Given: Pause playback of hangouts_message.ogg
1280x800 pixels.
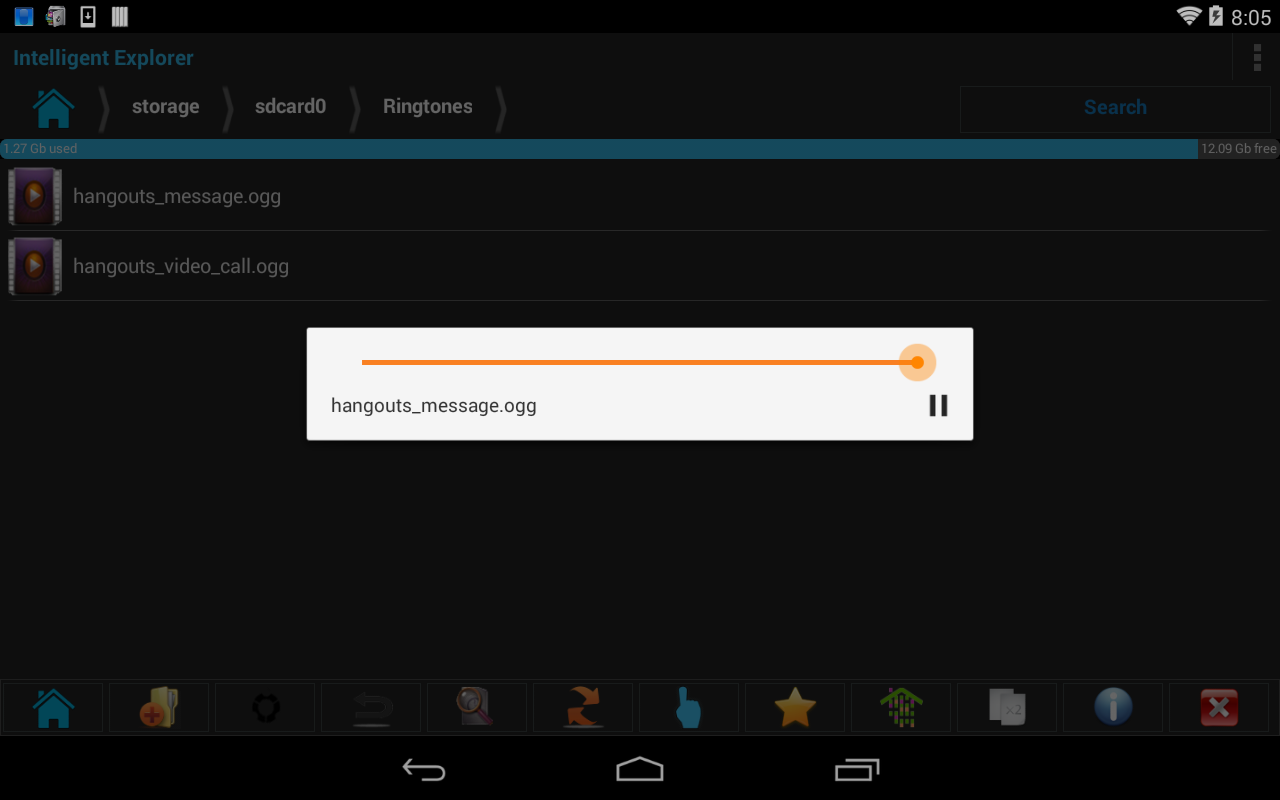Looking at the screenshot, I should 938,405.
